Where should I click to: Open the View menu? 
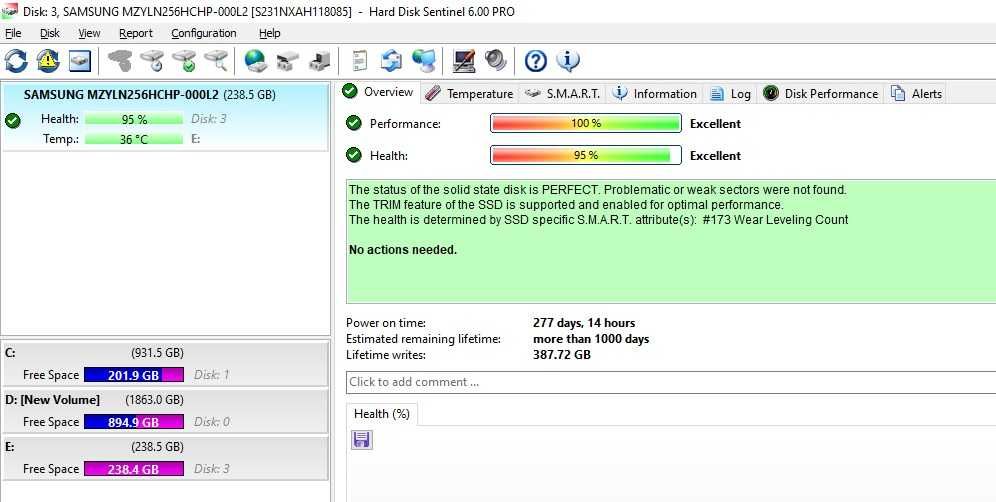89,33
